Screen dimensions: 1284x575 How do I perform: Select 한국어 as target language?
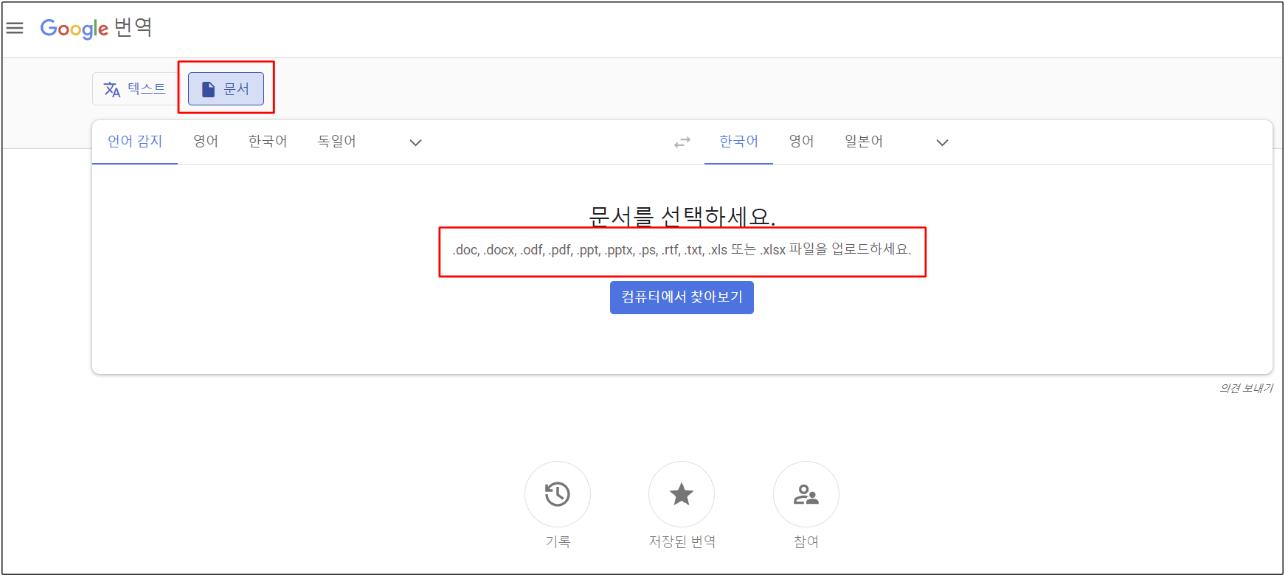pos(739,142)
